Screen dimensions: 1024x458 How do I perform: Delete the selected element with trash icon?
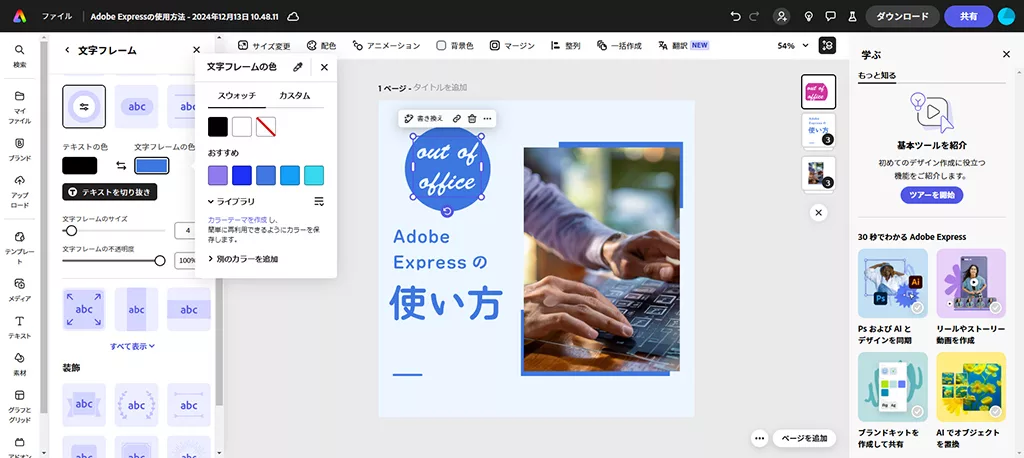coord(472,118)
